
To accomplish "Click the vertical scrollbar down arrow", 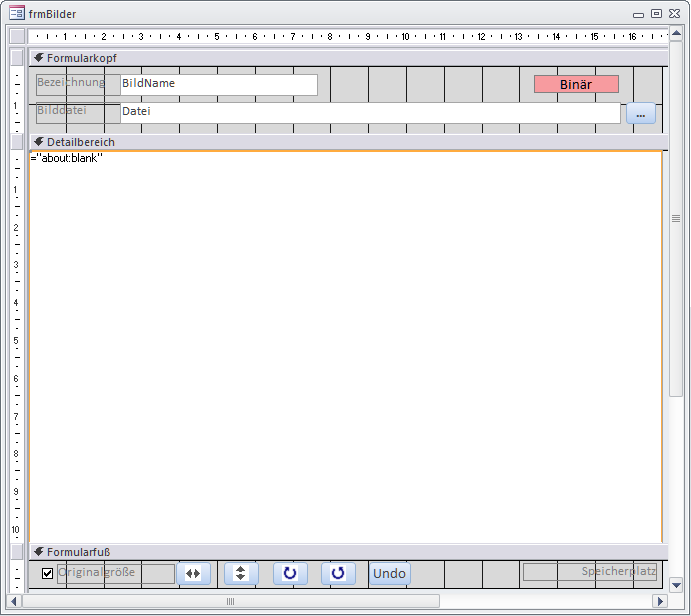I will tap(676, 585).
